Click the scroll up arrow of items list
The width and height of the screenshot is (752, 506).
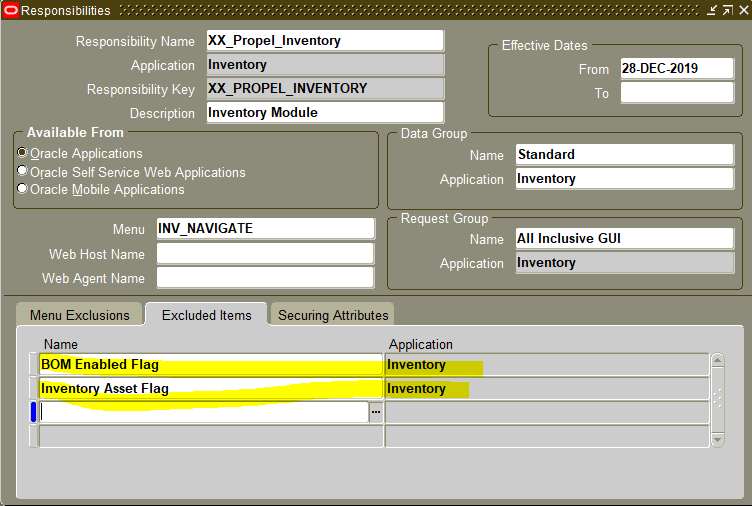click(717, 360)
